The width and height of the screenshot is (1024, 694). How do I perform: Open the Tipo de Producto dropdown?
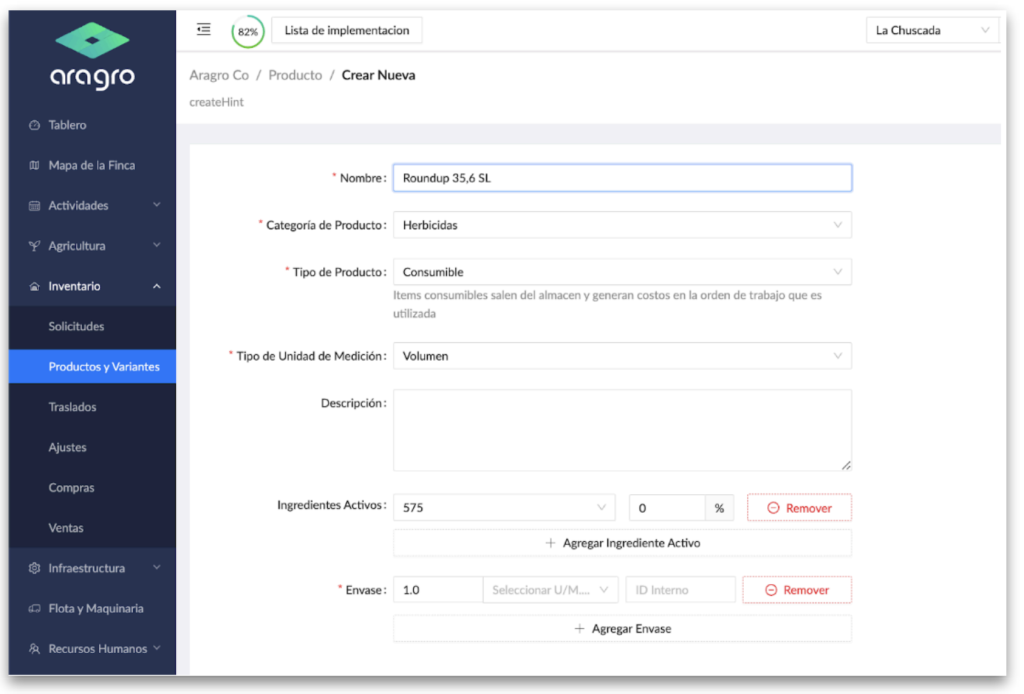(622, 272)
